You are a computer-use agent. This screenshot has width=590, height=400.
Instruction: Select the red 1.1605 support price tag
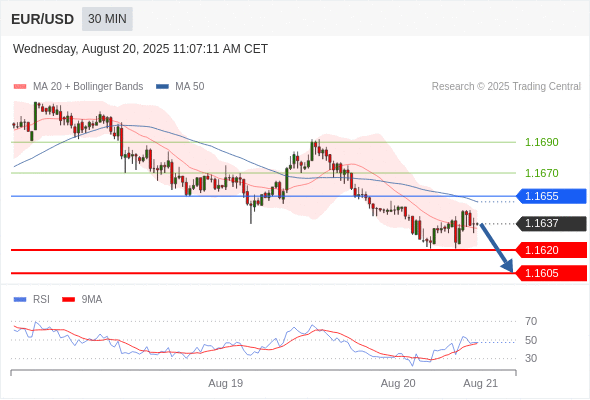click(551, 273)
